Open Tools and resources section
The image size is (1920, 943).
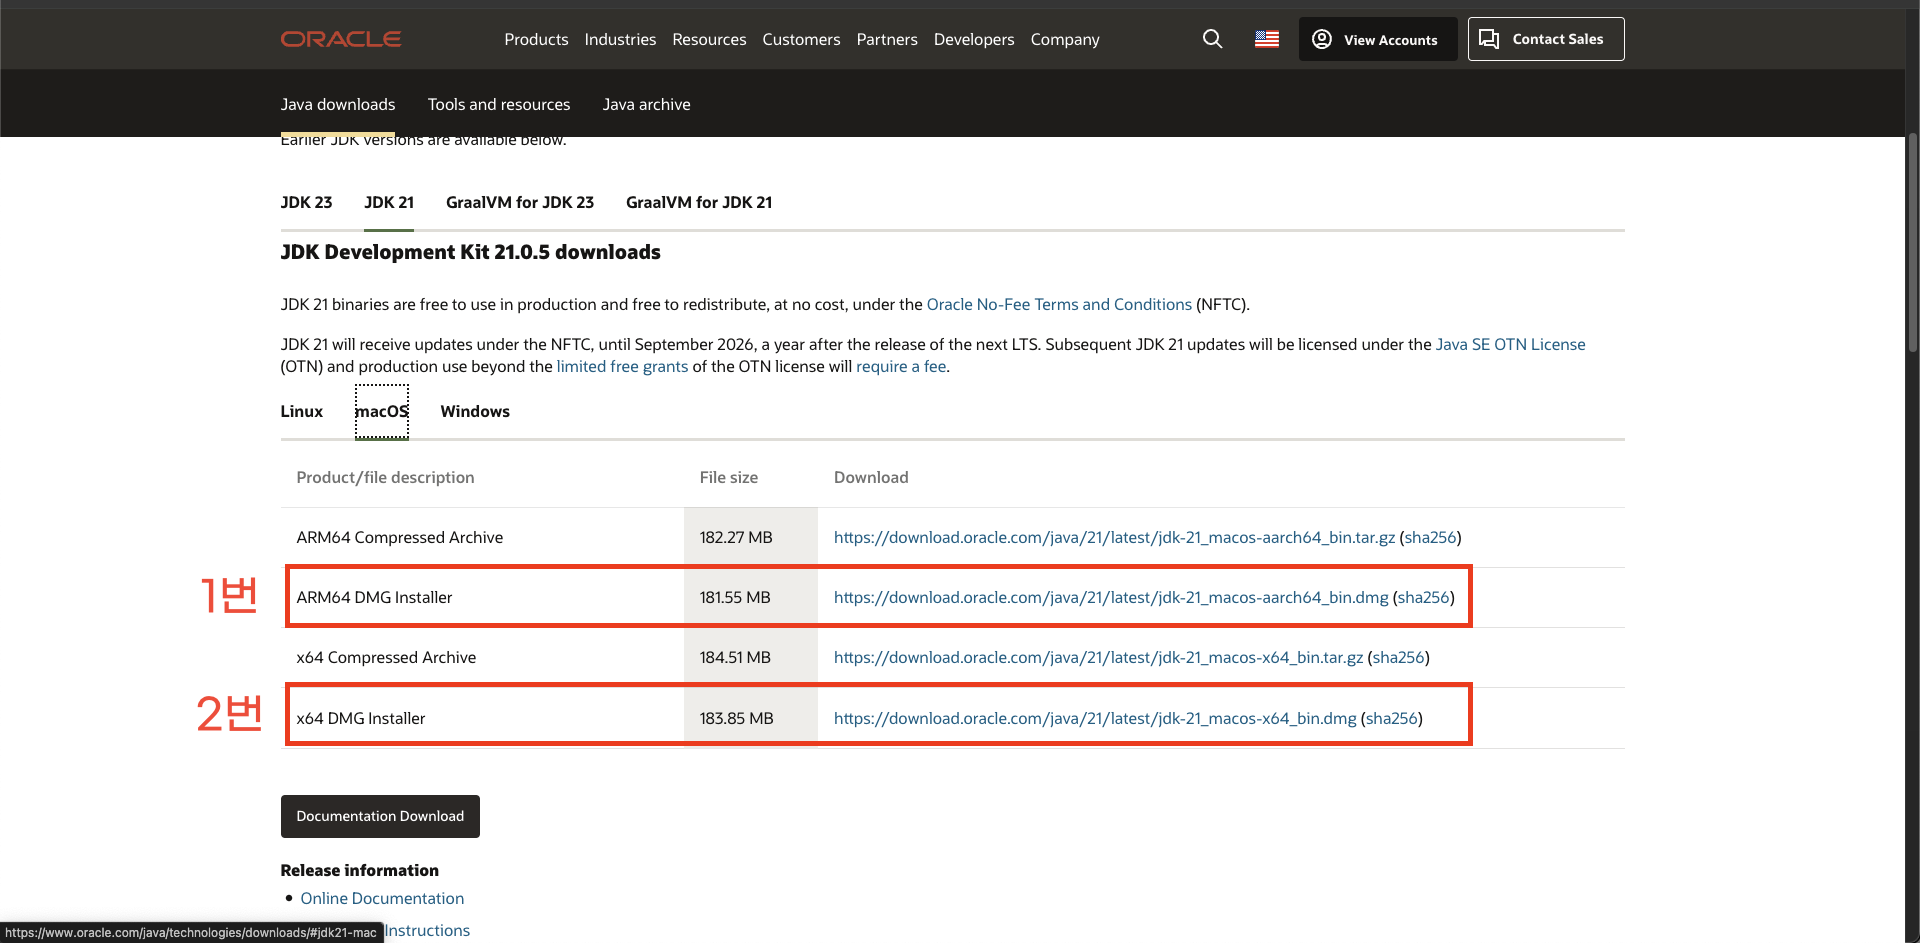[x=499, y=104]
